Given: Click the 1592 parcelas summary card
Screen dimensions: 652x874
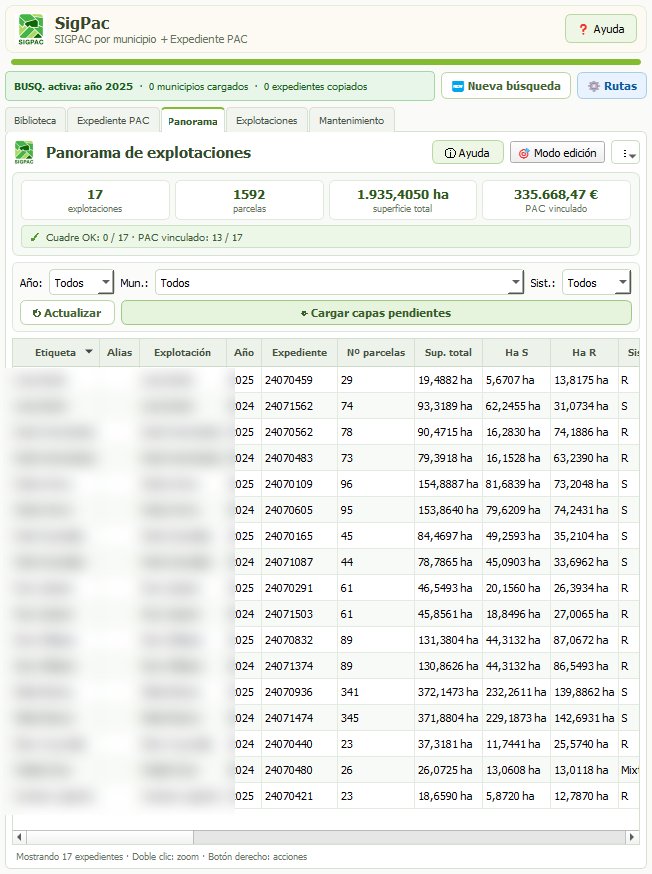Looking at the screenshot, I should 249,200.
